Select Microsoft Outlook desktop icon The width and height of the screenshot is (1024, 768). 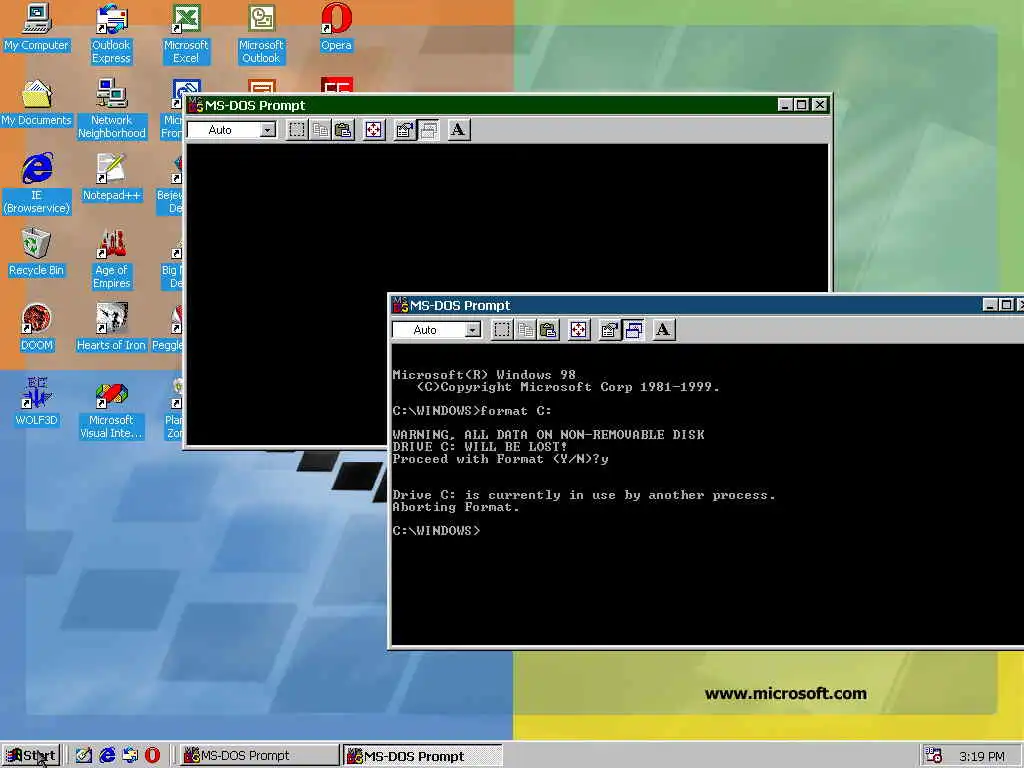tap(261, 33)
